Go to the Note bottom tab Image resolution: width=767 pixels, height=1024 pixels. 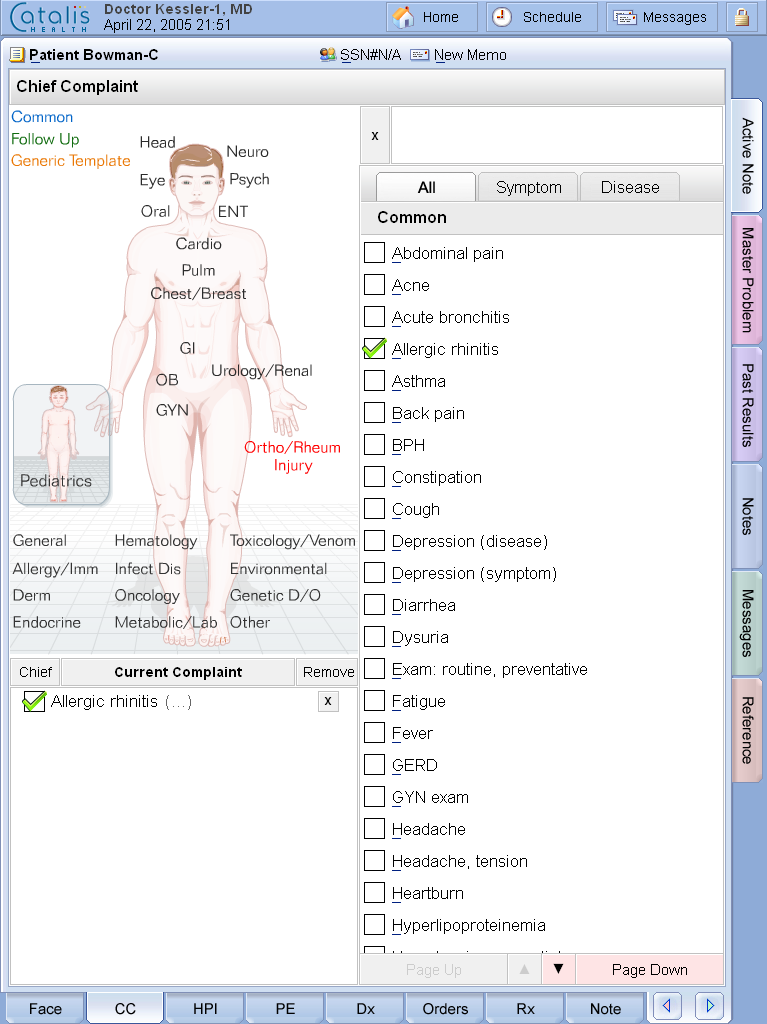(605, 1008)
